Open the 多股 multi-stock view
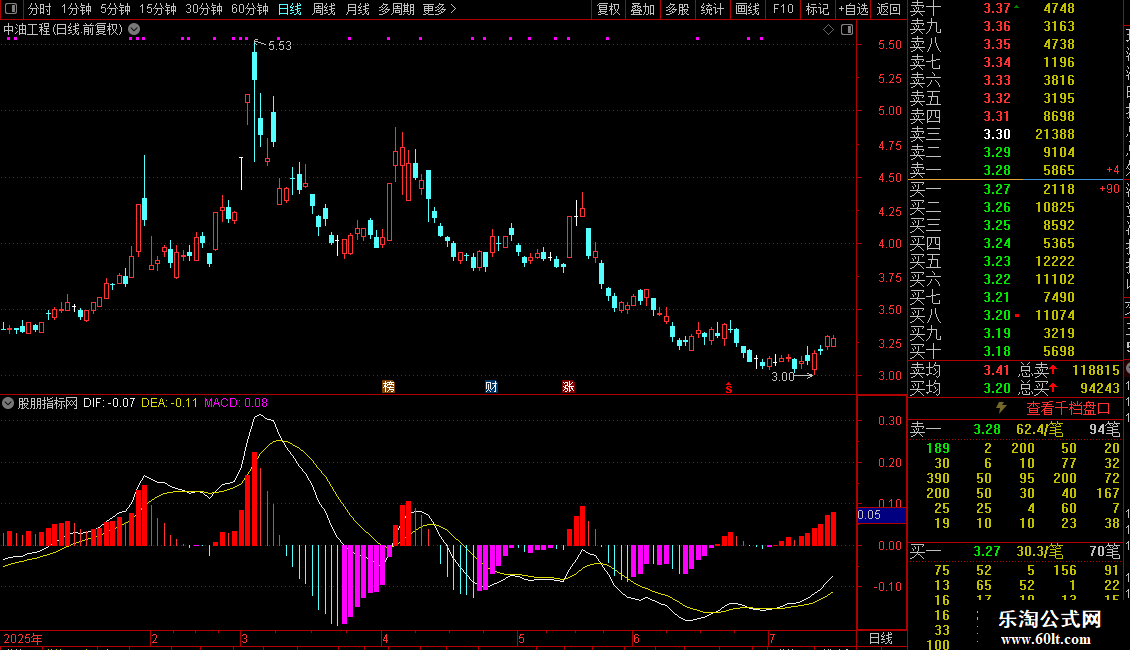Image resolution: width=1130 pixels, height=650 pixels. click(x=677, y=9)
